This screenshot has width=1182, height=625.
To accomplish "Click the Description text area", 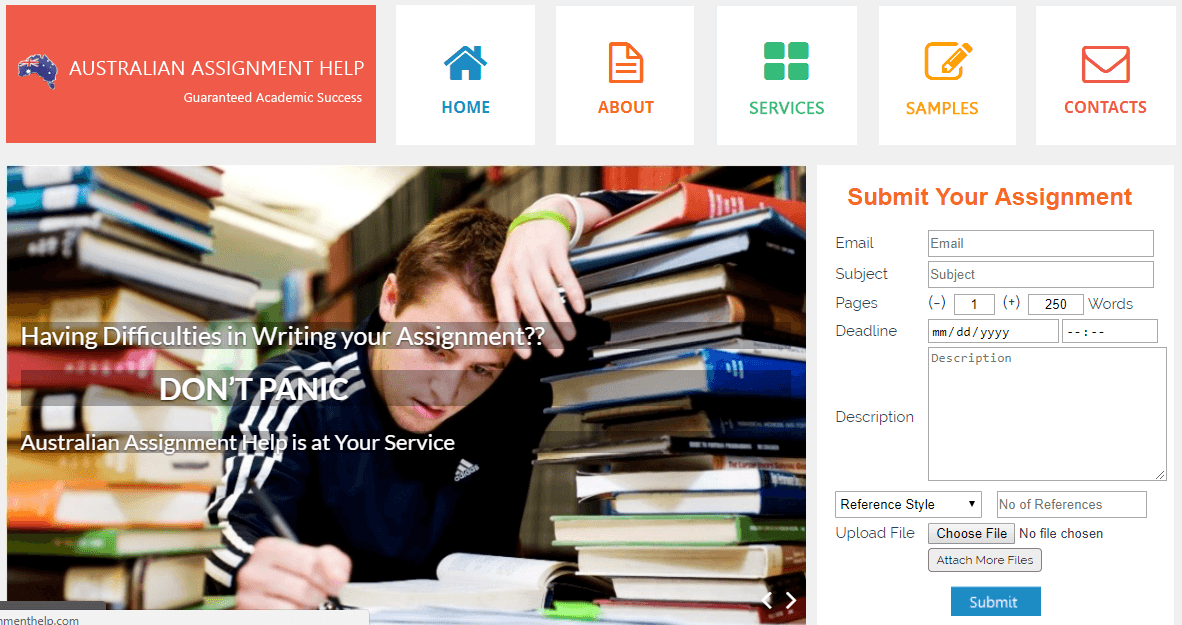I will pyautogui.click(x=1047, y=414).
